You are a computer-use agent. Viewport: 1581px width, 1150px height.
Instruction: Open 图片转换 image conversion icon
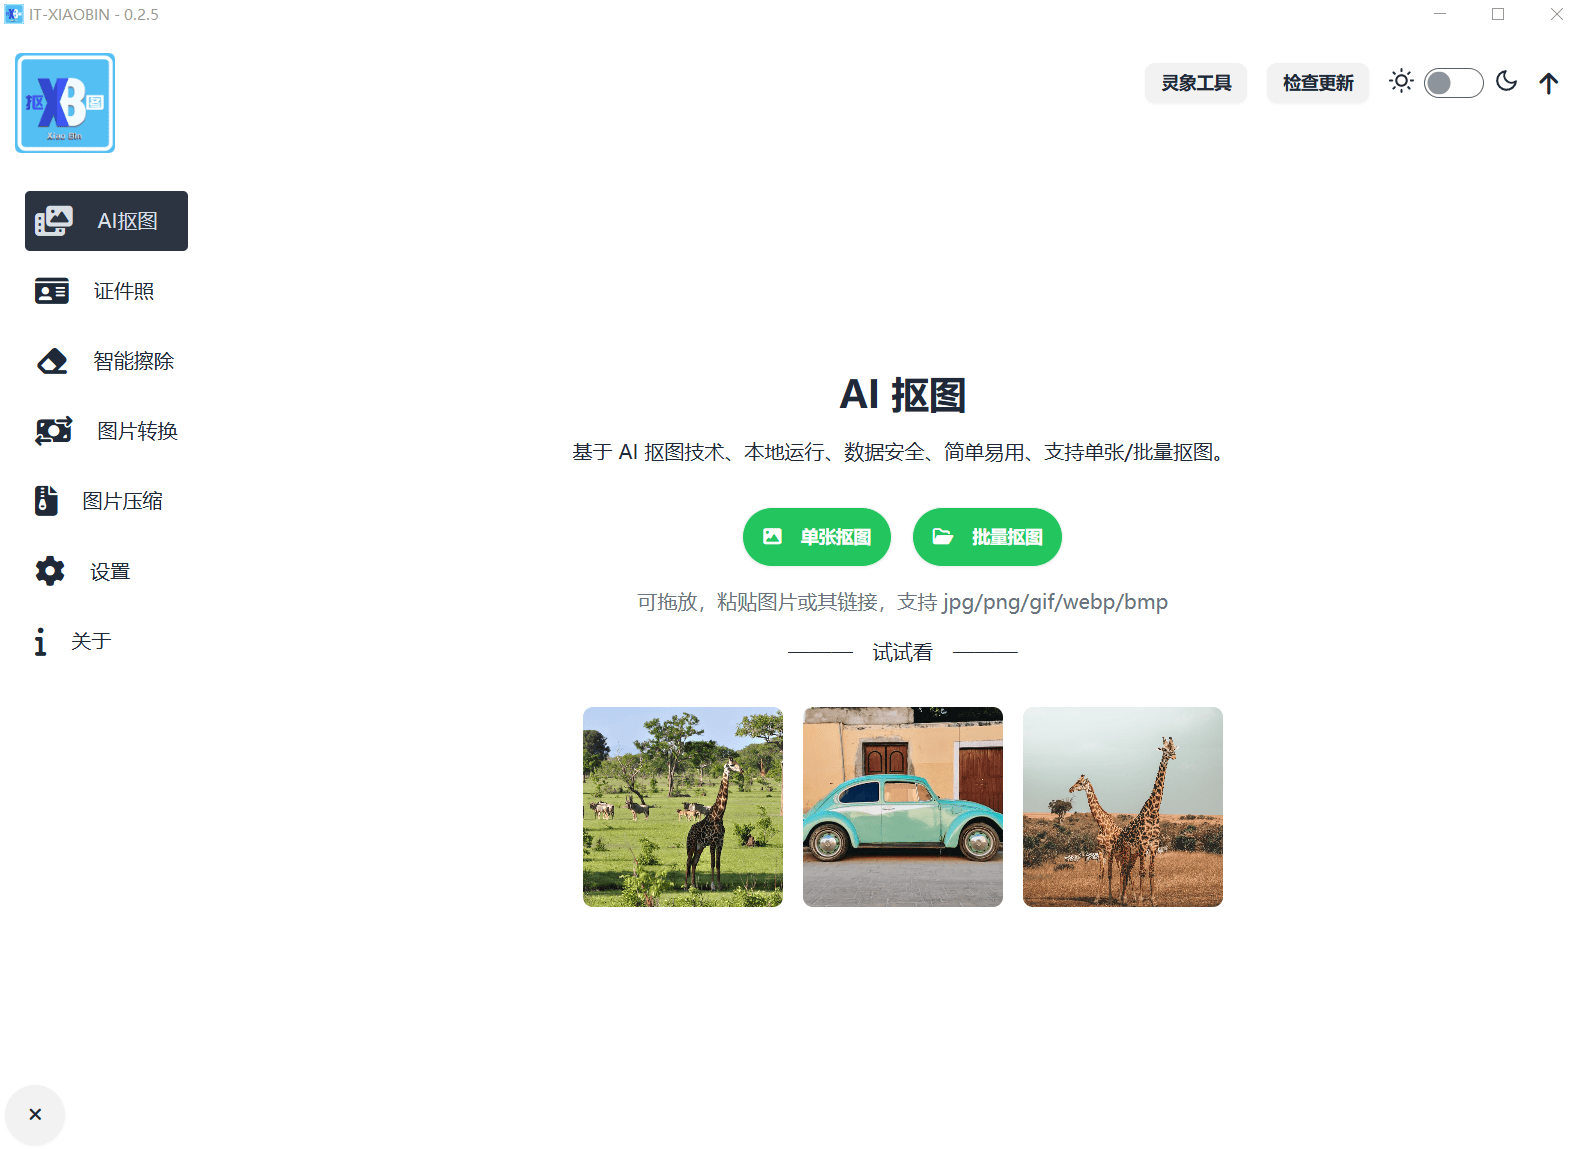53,431
